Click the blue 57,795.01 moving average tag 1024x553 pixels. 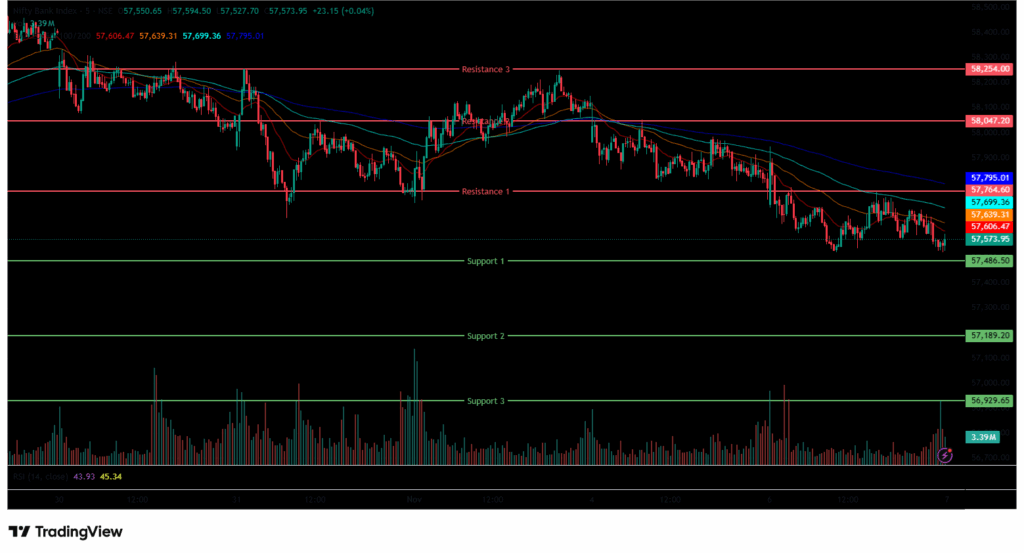[x=989, y=178]
